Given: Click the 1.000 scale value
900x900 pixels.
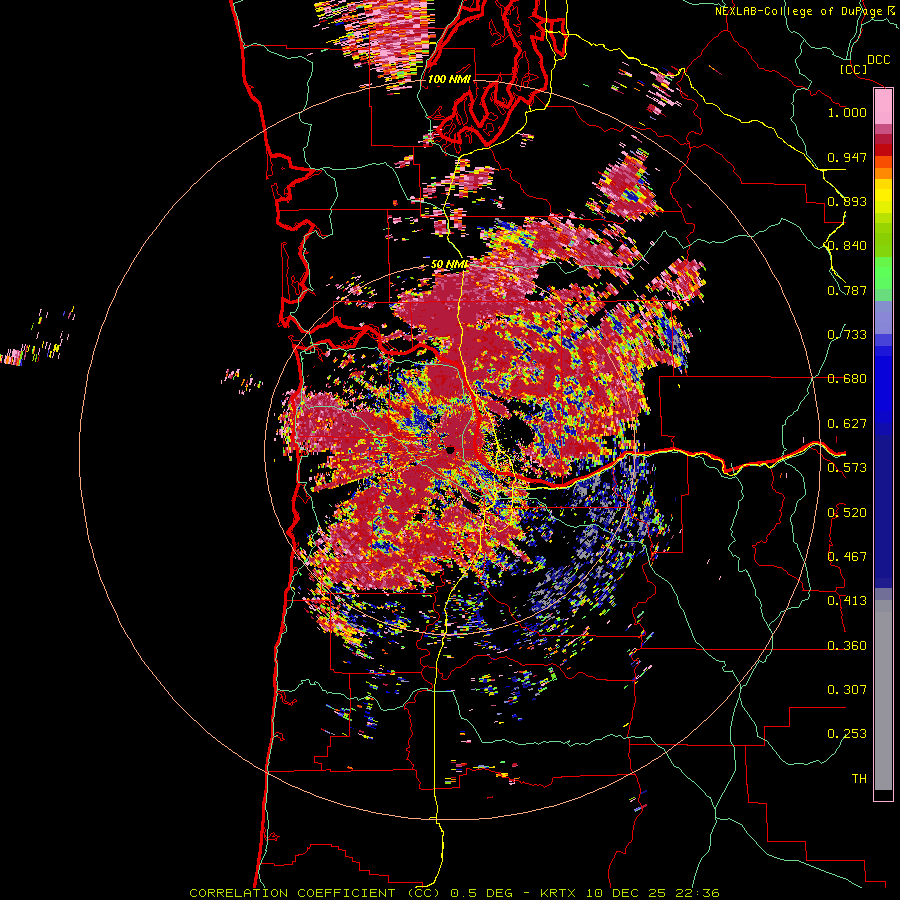Looking at the screenshot, I should click(847, 112).
